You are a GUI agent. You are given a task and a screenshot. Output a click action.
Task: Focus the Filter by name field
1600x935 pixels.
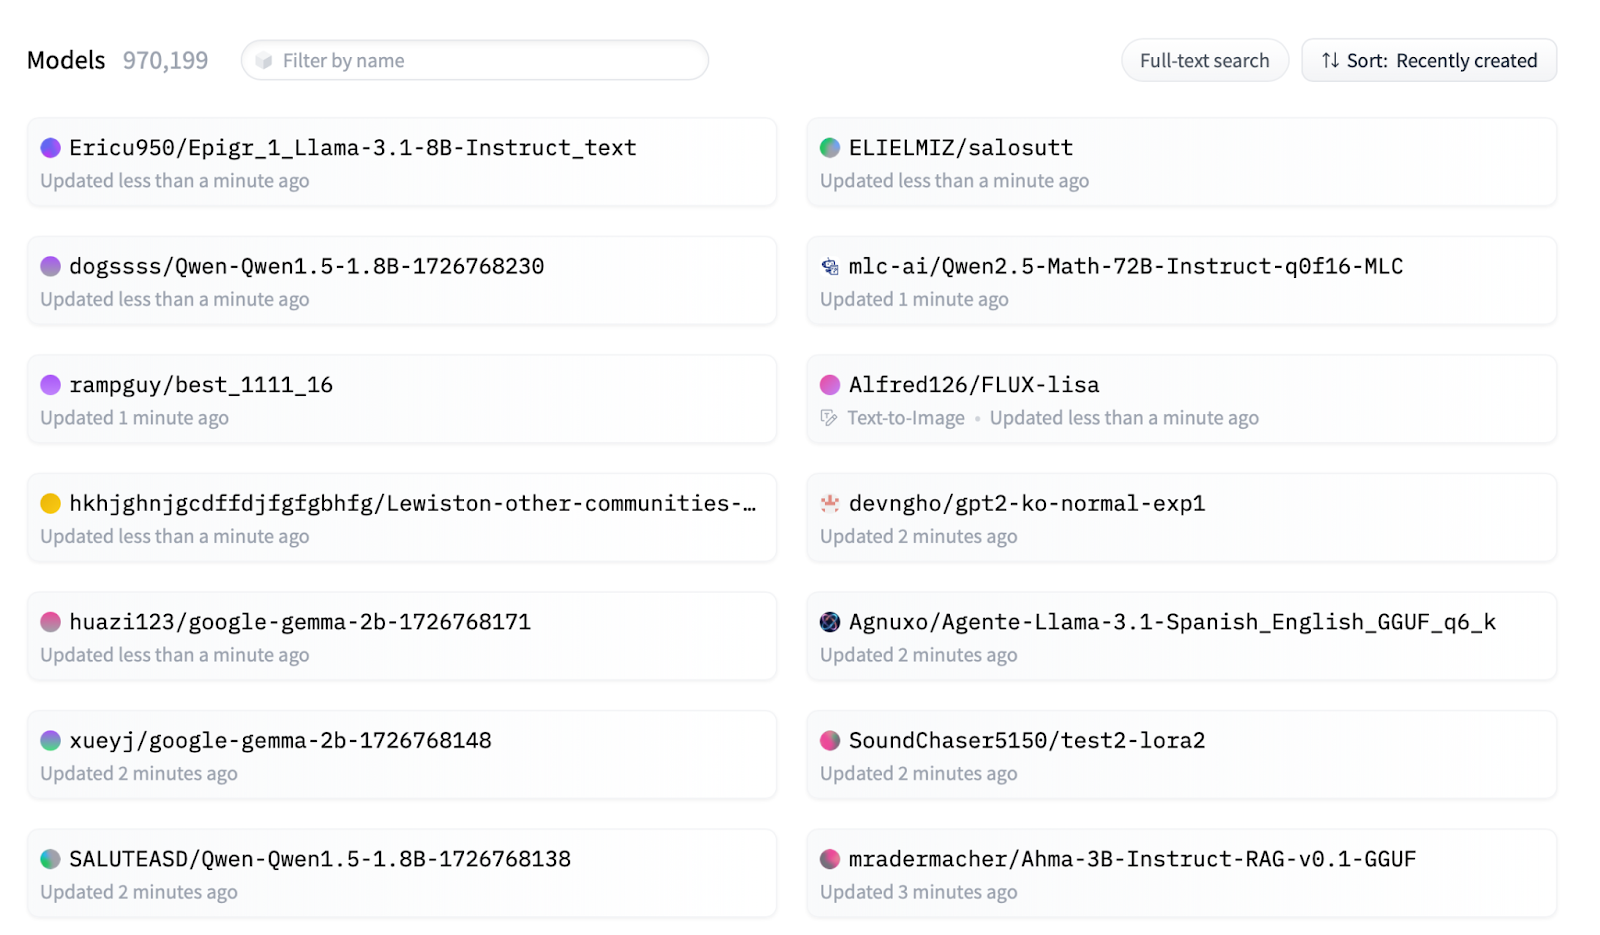[475, 61]
